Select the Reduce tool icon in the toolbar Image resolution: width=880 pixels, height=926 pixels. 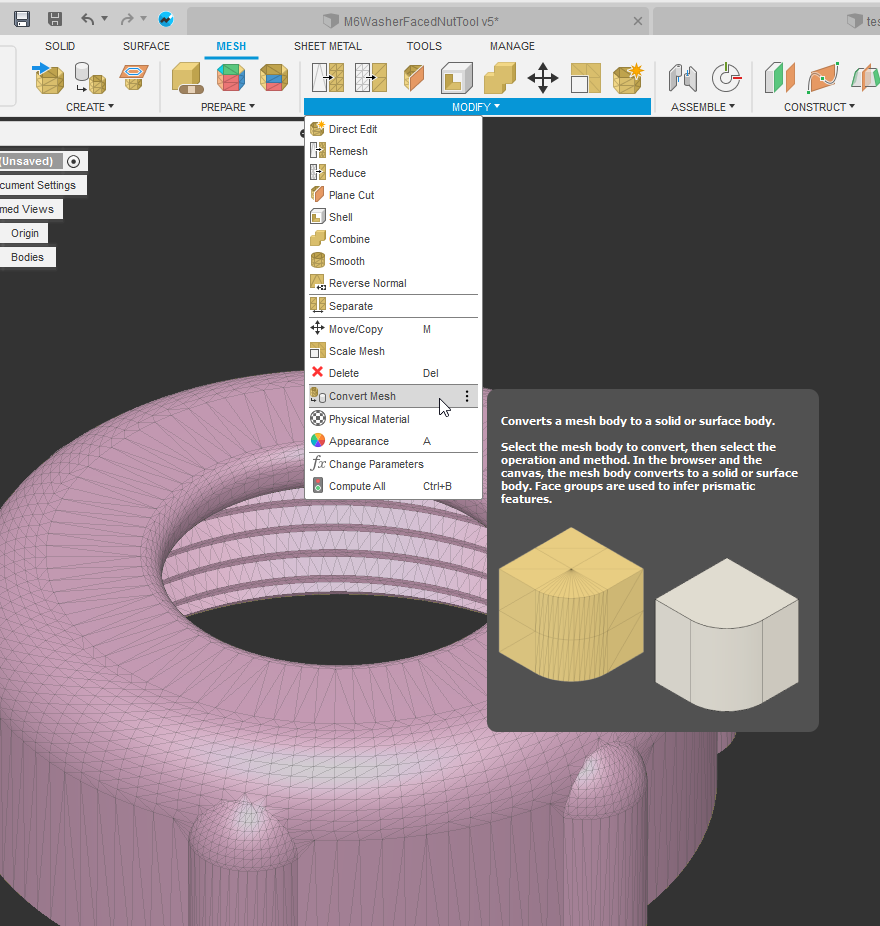point(370,77)
